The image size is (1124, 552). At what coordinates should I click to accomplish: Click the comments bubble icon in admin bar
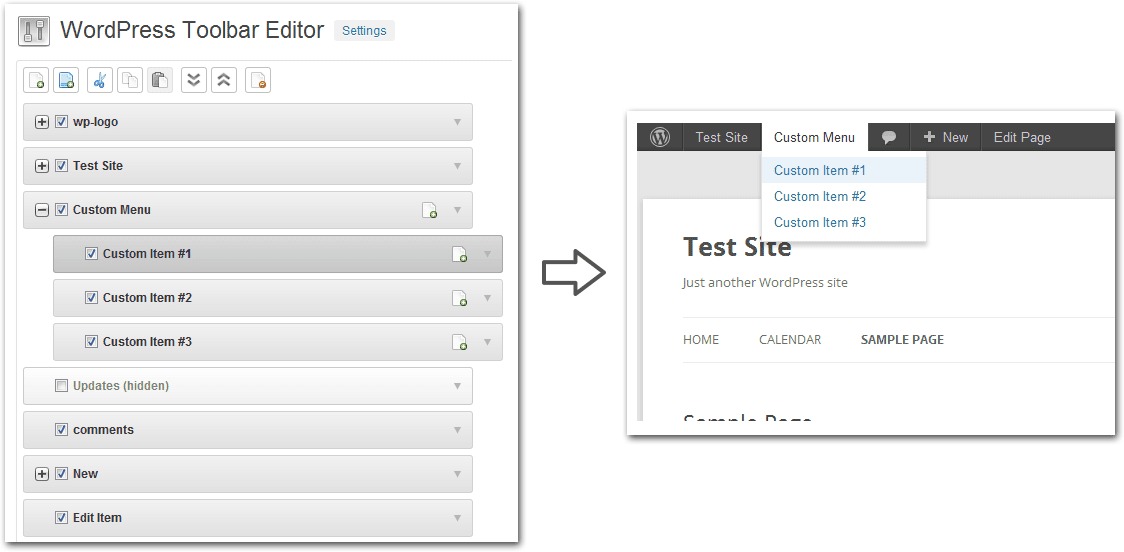889,138
